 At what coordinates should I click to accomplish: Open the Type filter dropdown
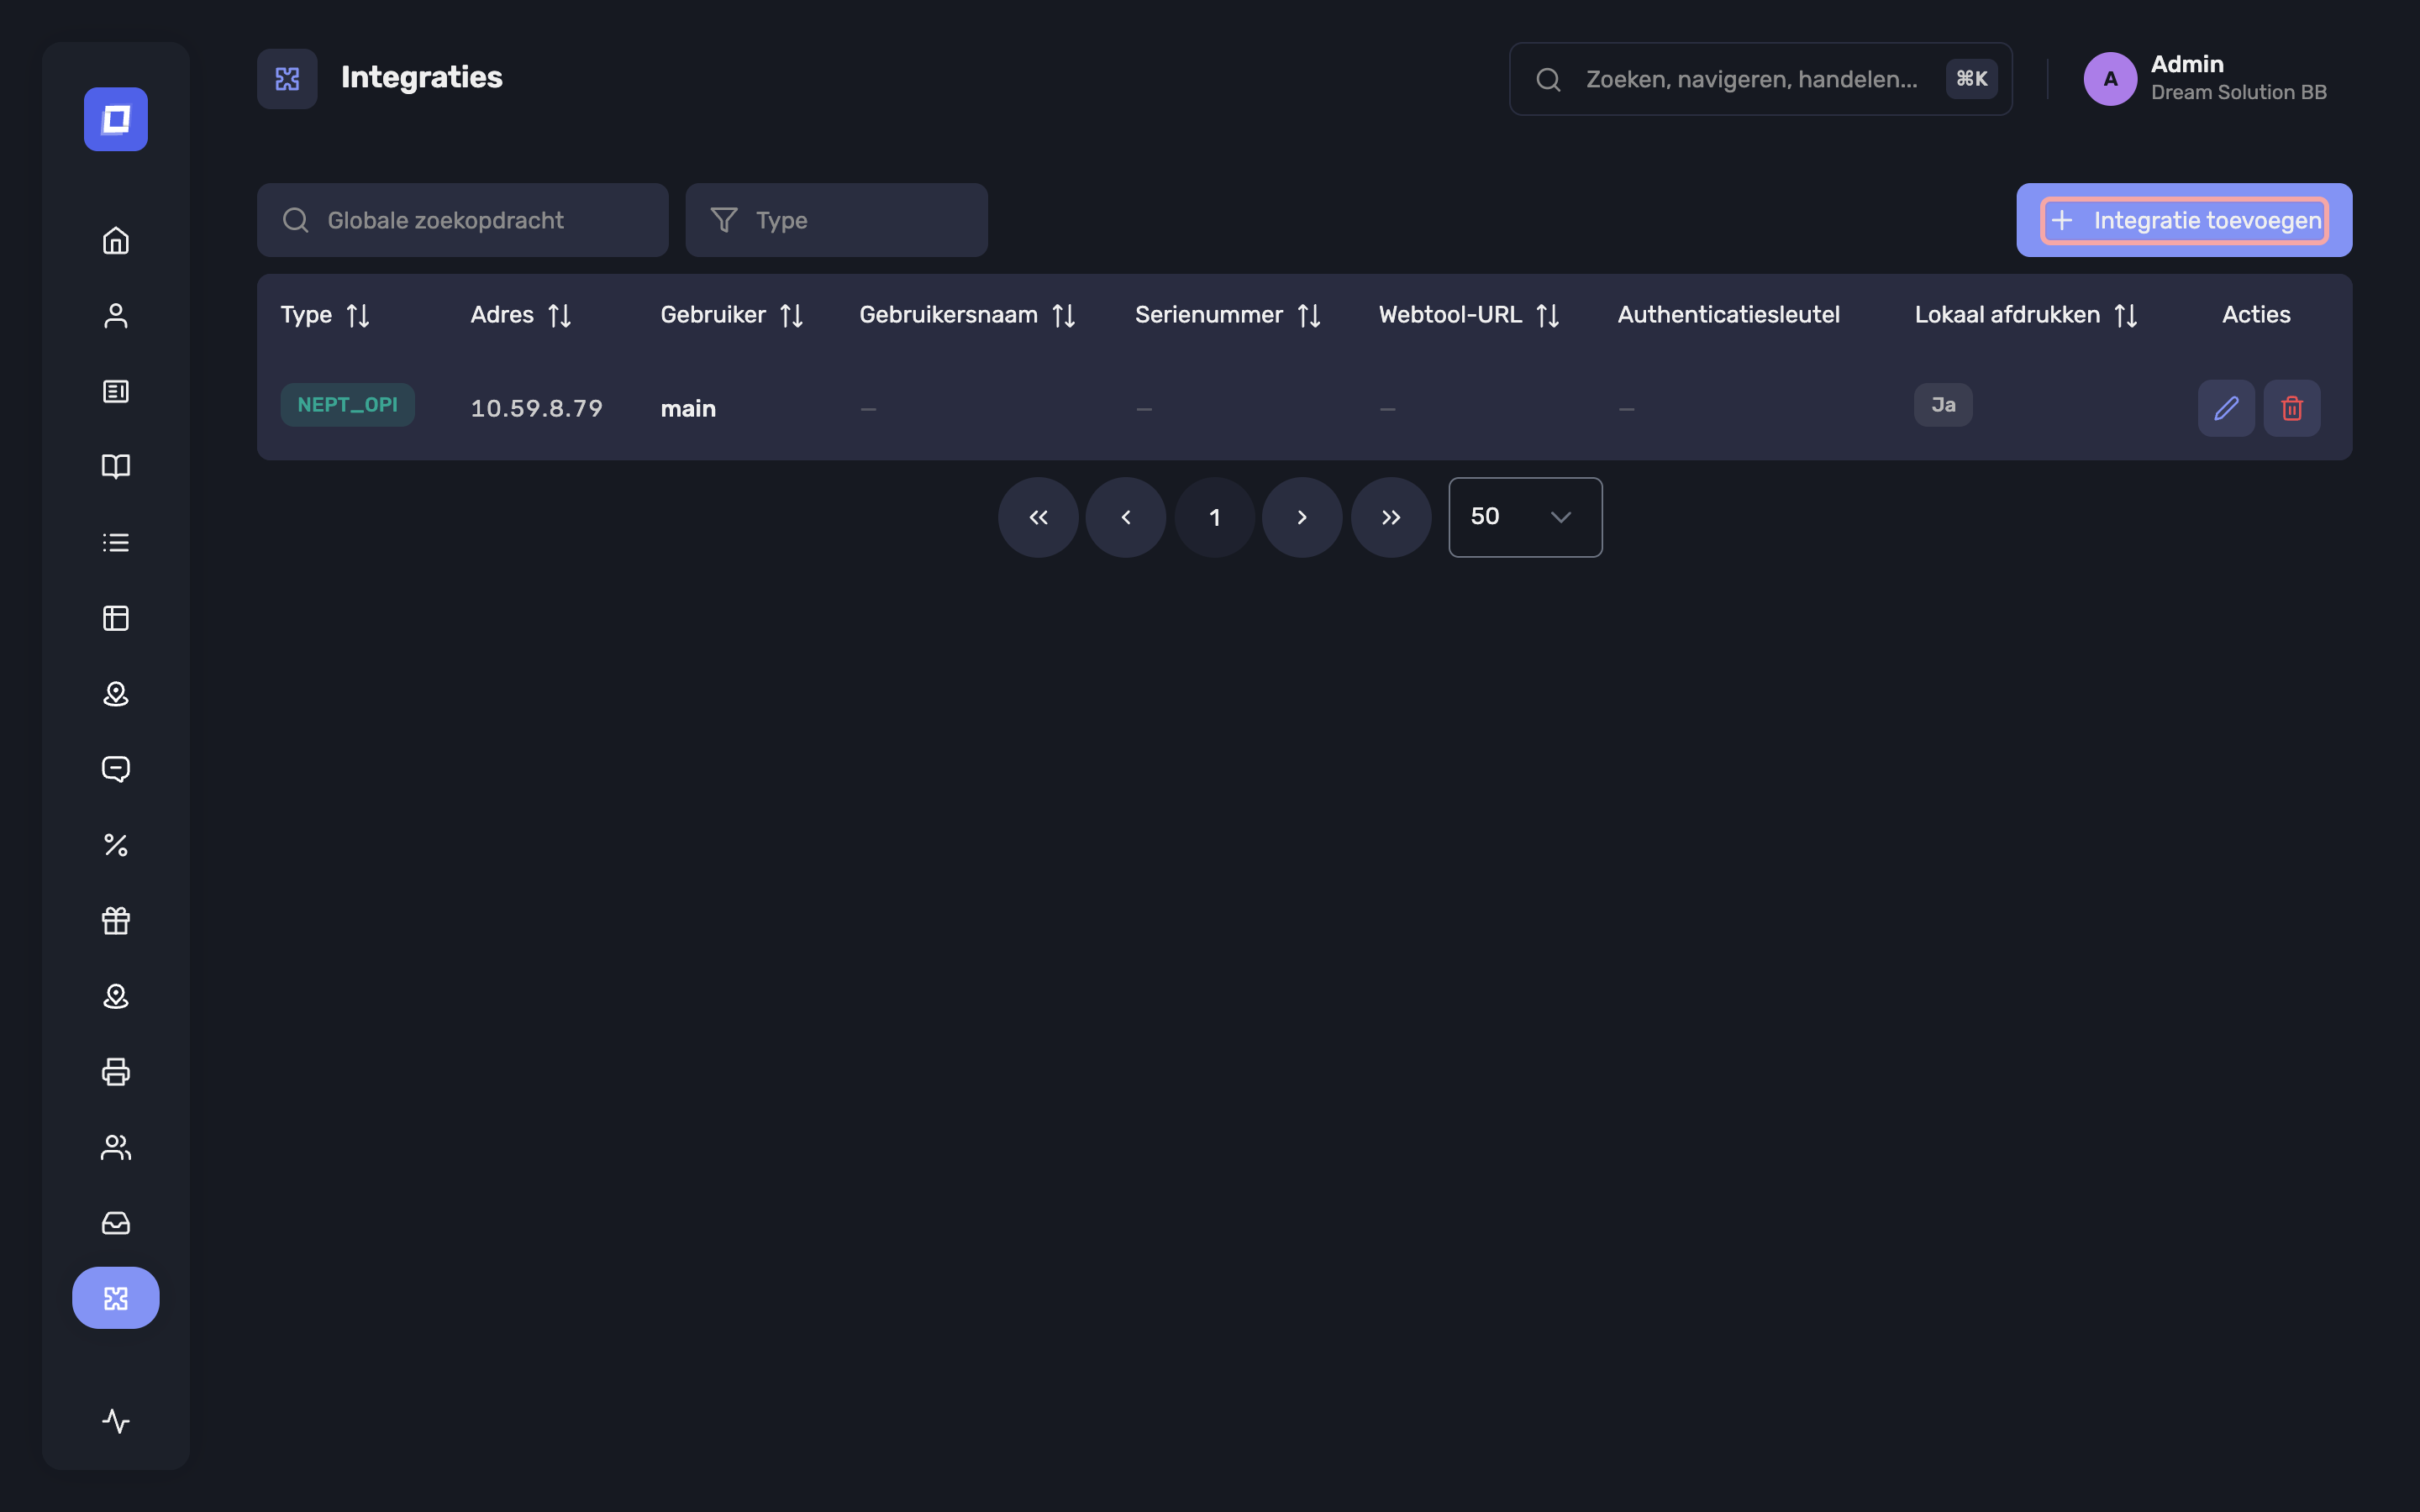tap(837, 220)
